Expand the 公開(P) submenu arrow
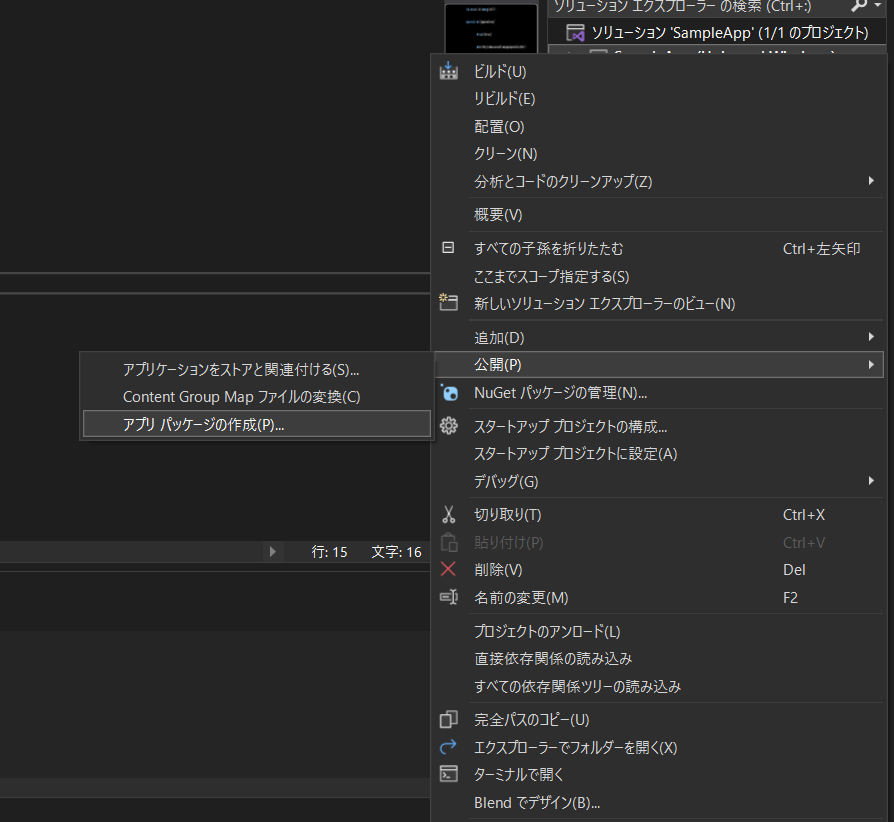 coord(871,364)
